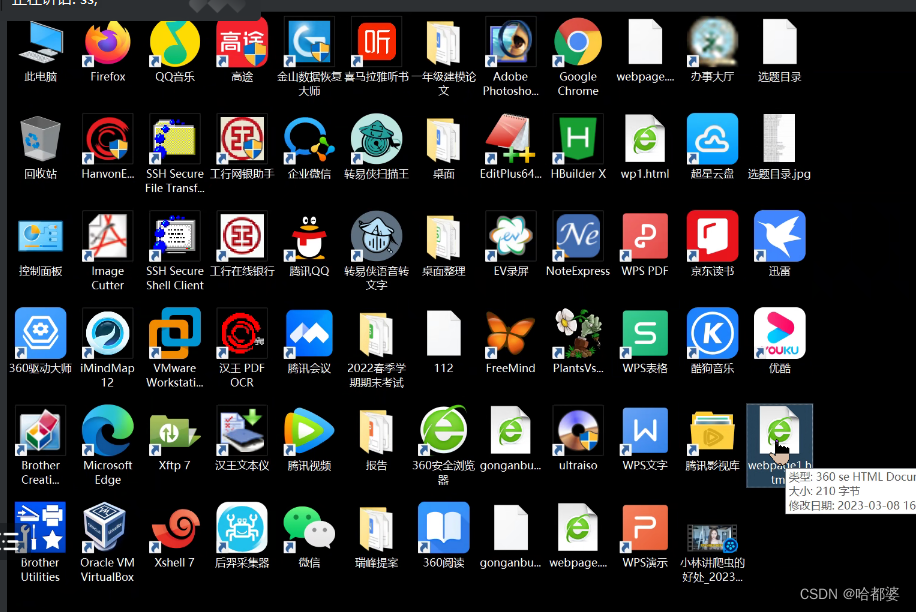Viewport: 916px width, 612px height.
Task: Select the 汉王文本仪 scanner icon
Action: point(242,430)
